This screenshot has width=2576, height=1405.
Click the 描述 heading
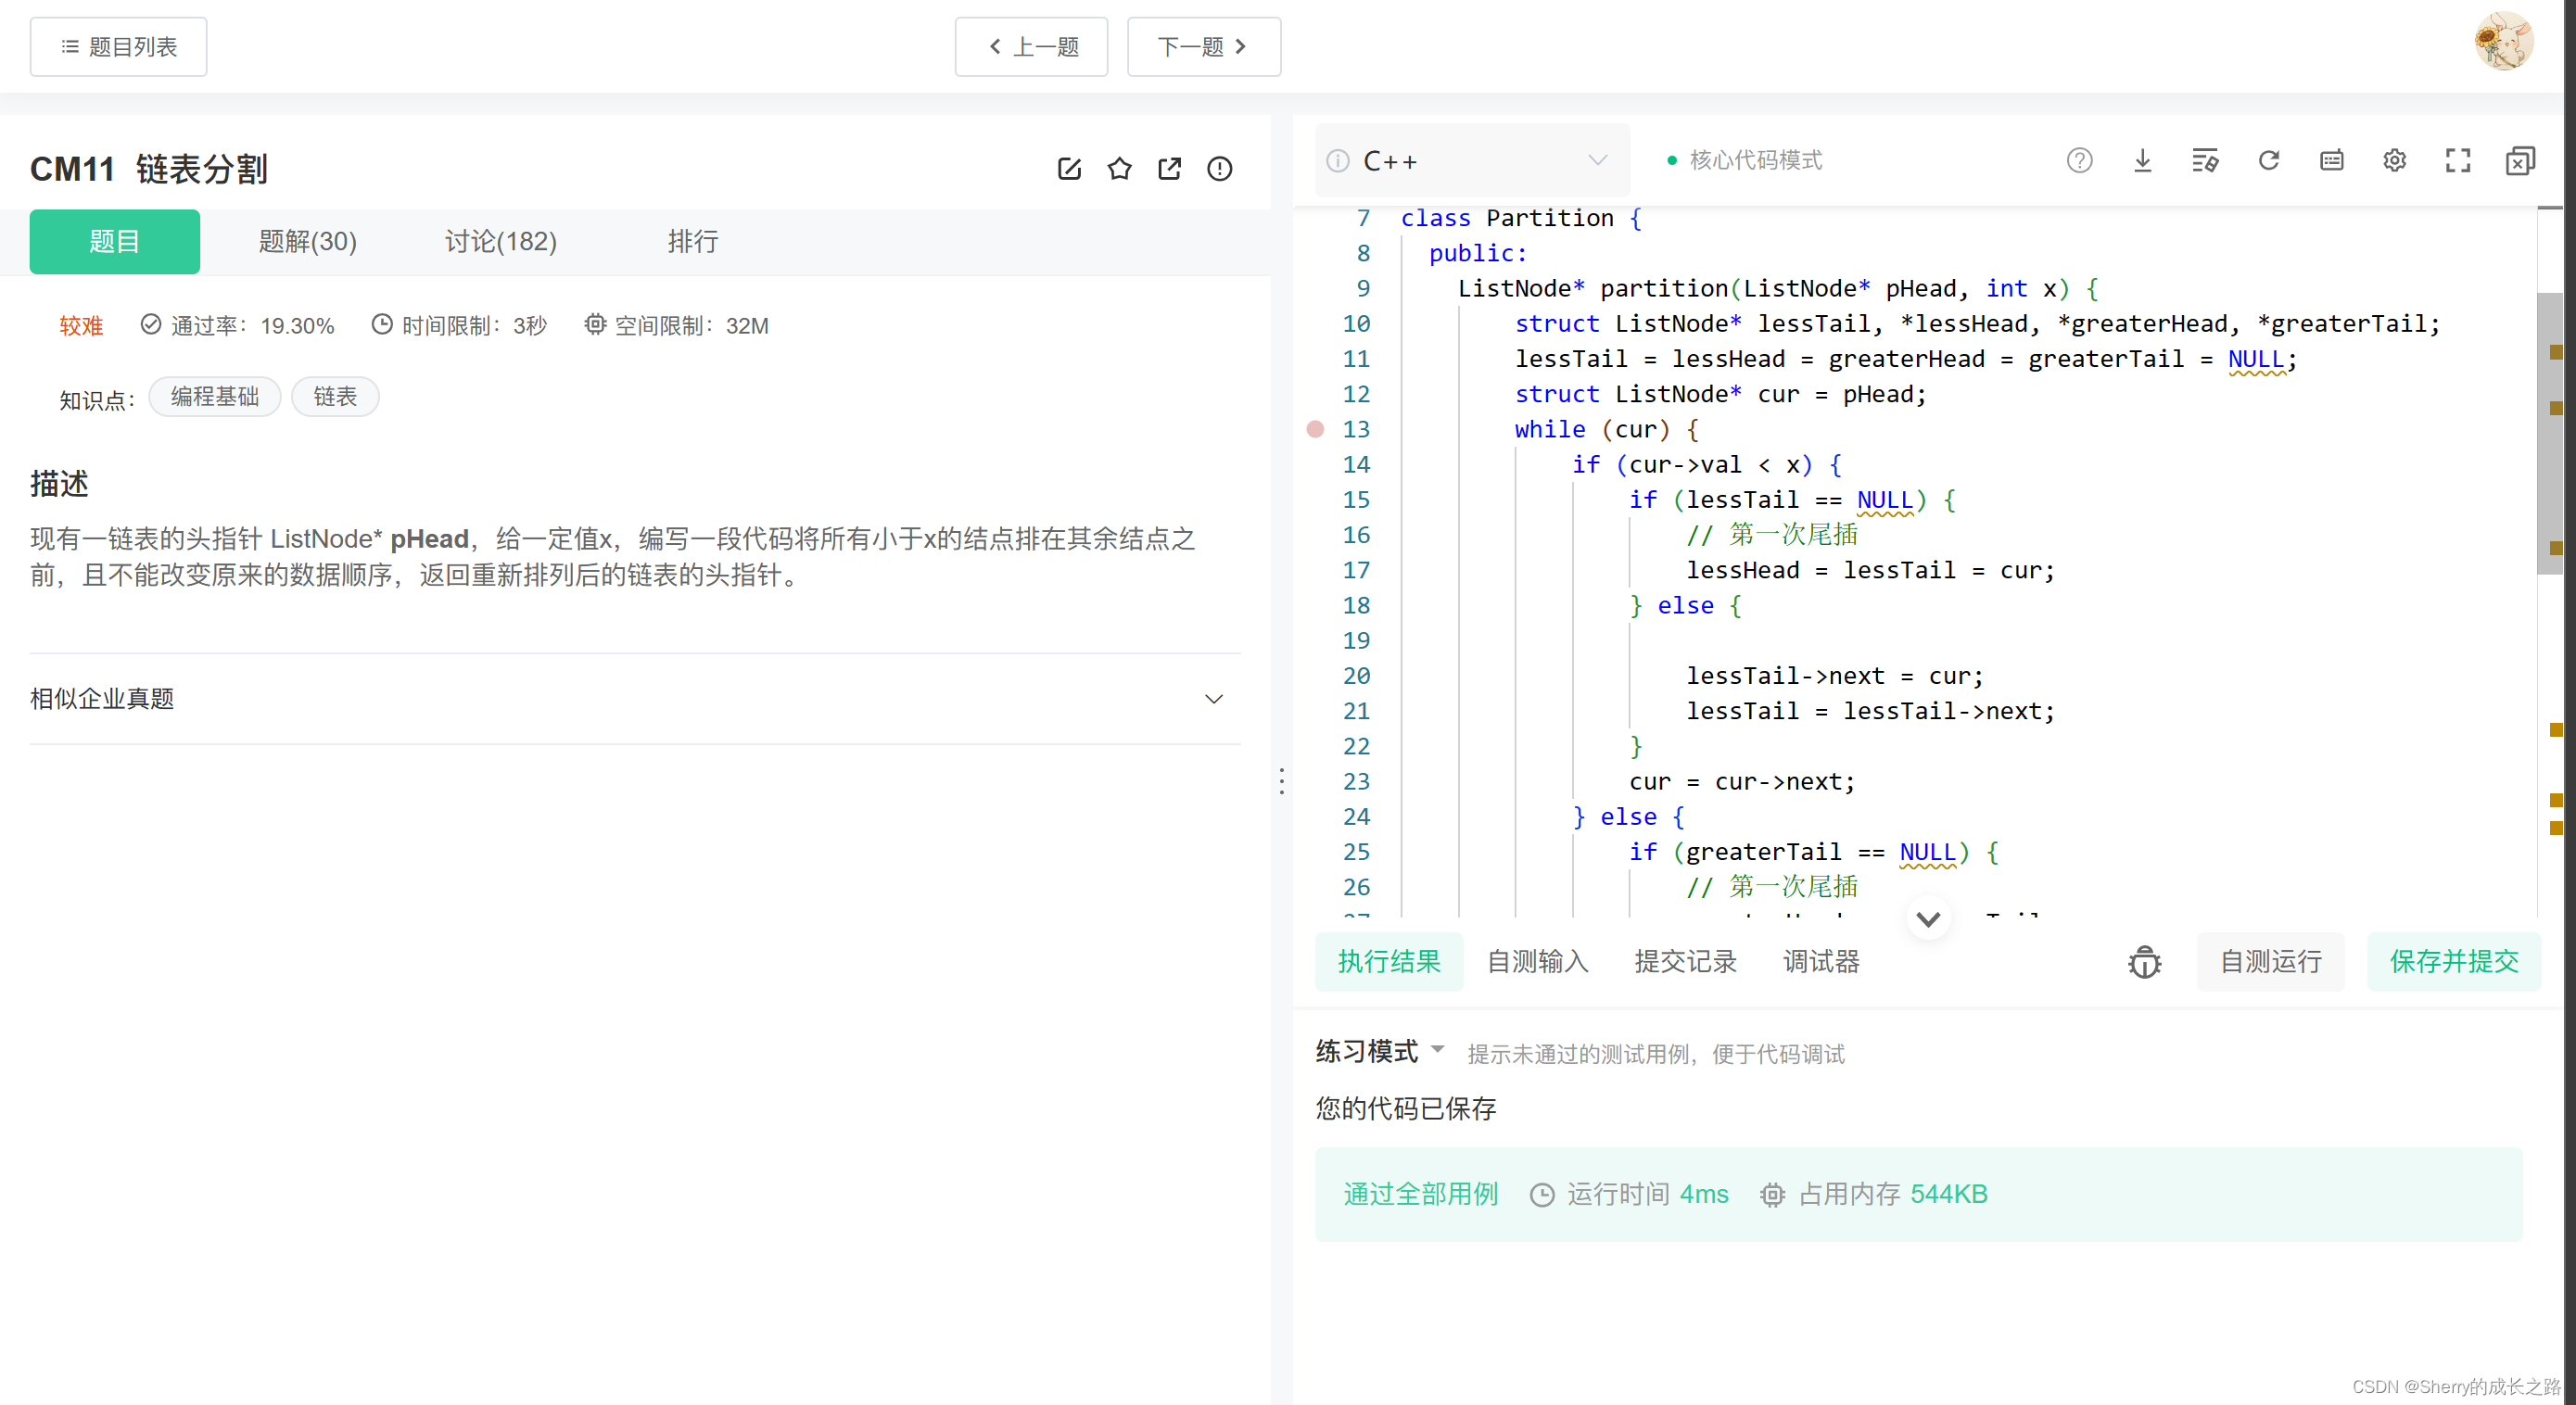59,484
